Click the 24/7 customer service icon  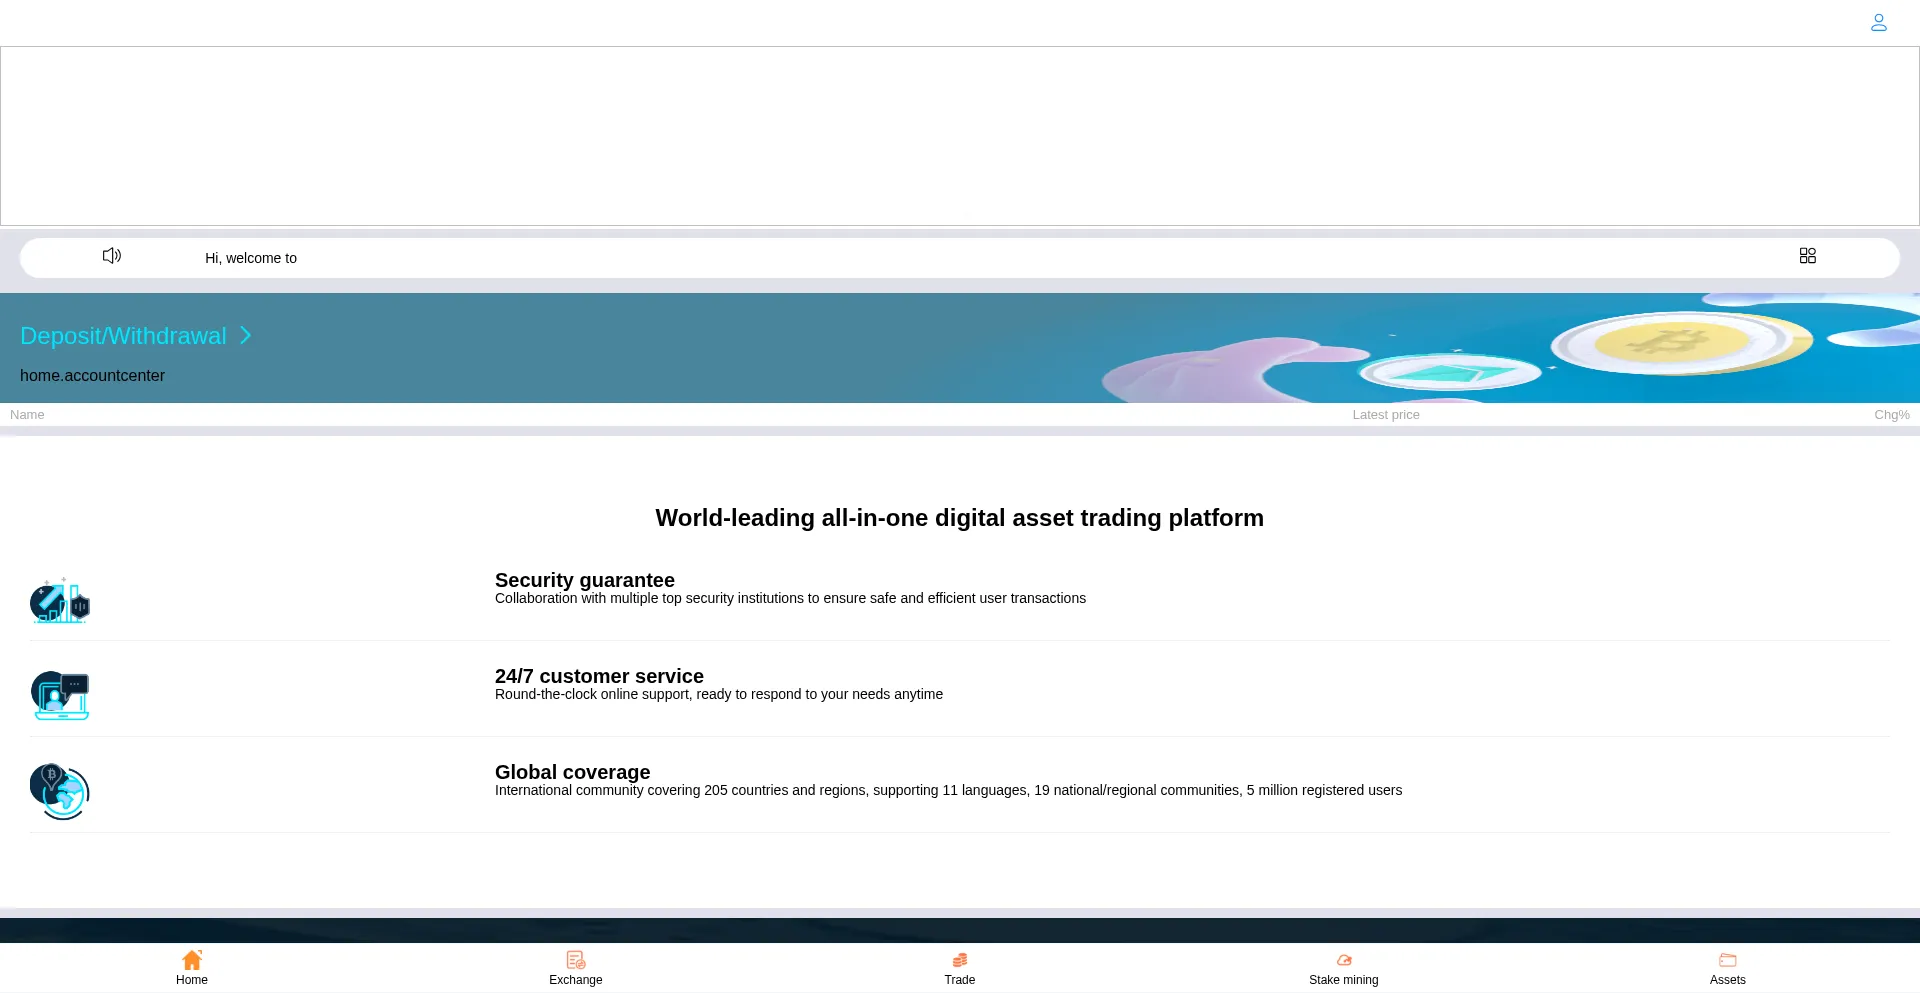(x=60, y=695)
